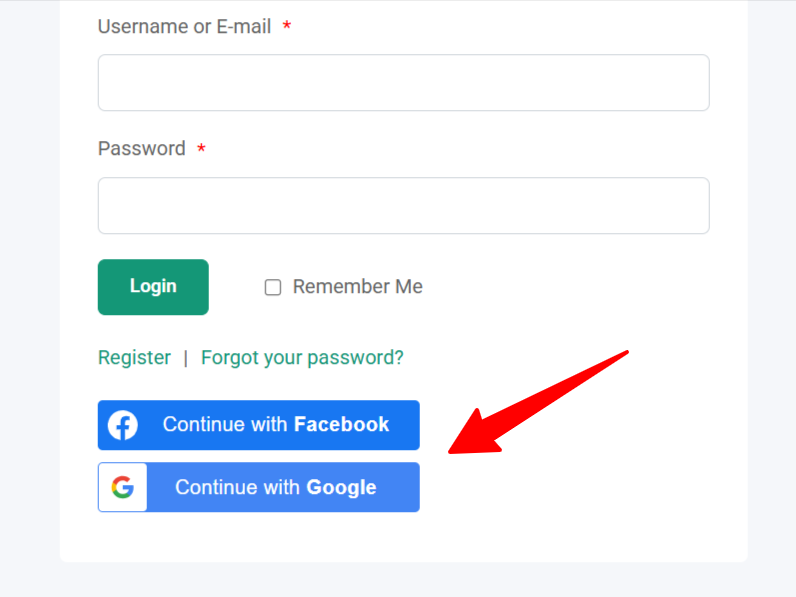This screenshot has height=597, width=796.
Task: Click the separator between Register and Forgot password
Action: click(x=186, y=358)
